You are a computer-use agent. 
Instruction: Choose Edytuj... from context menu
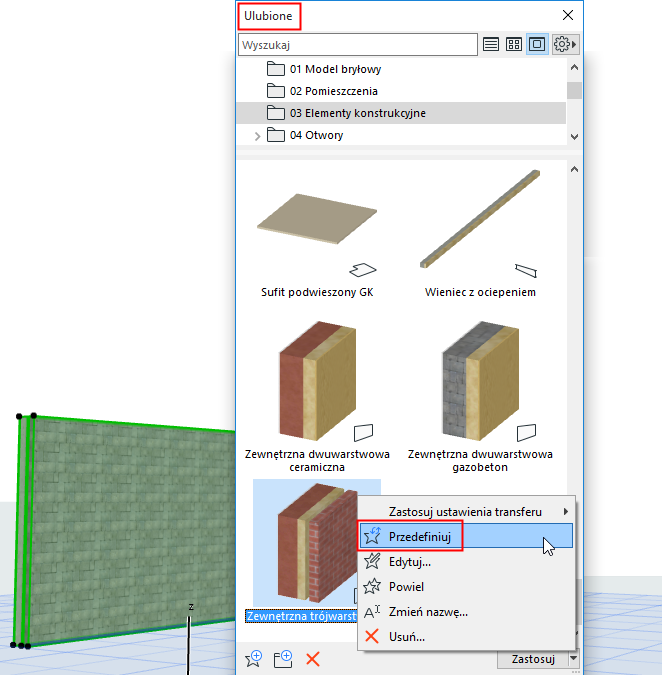pyautogui.click(x=467, y=562)
